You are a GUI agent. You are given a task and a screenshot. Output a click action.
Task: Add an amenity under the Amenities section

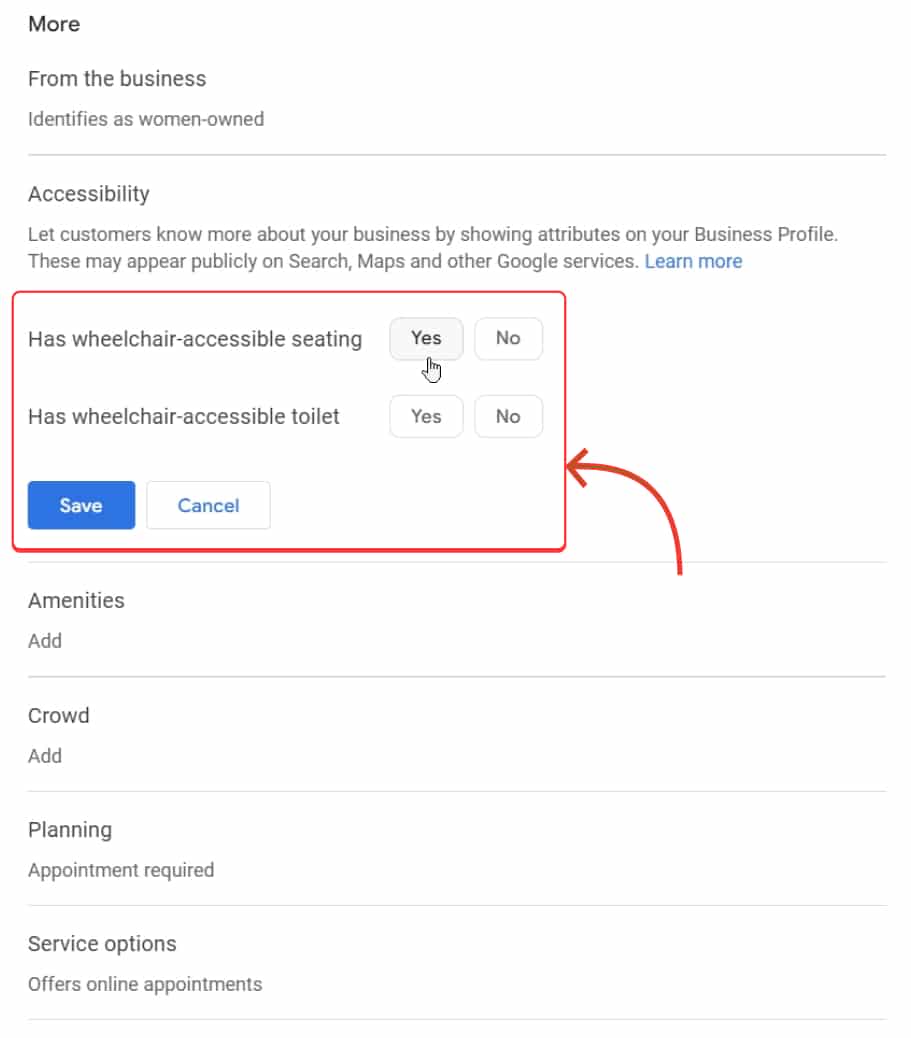(45, 640)
